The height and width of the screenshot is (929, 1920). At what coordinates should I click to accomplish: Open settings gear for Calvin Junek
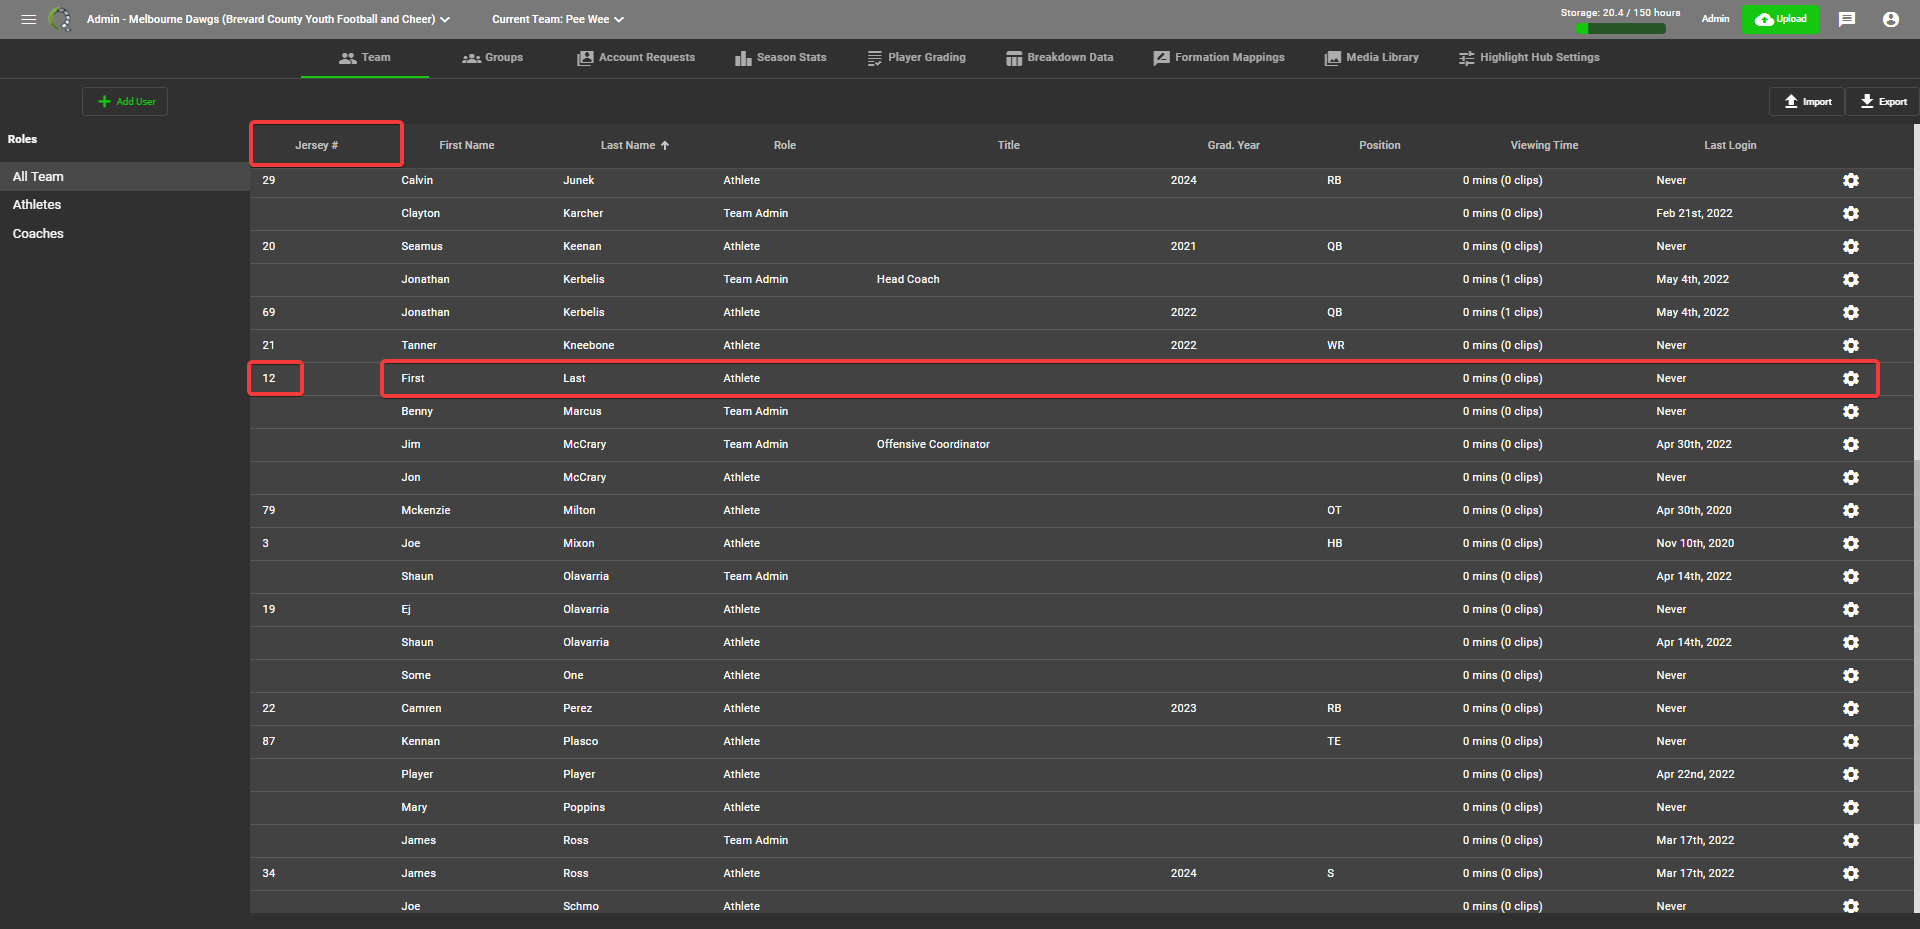1851,180
